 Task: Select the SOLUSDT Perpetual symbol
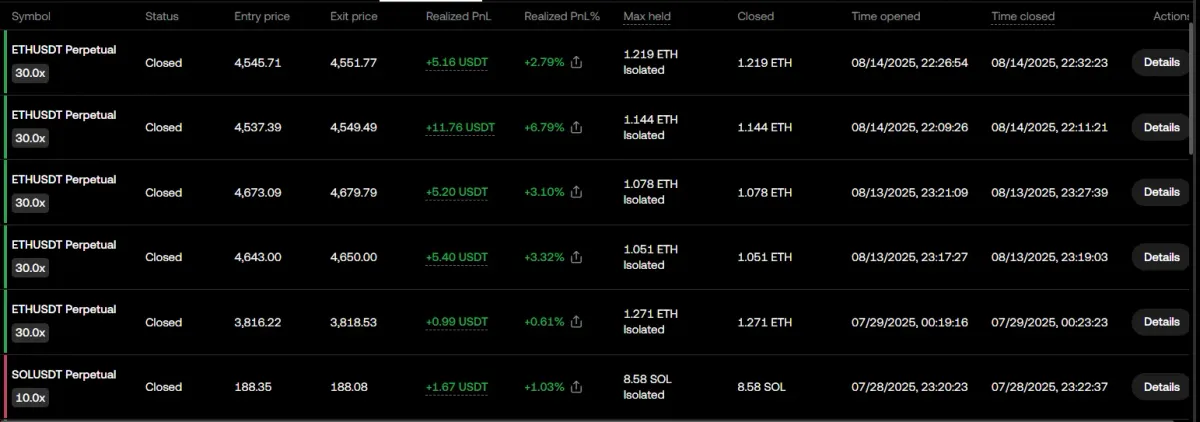coord(64,375)
